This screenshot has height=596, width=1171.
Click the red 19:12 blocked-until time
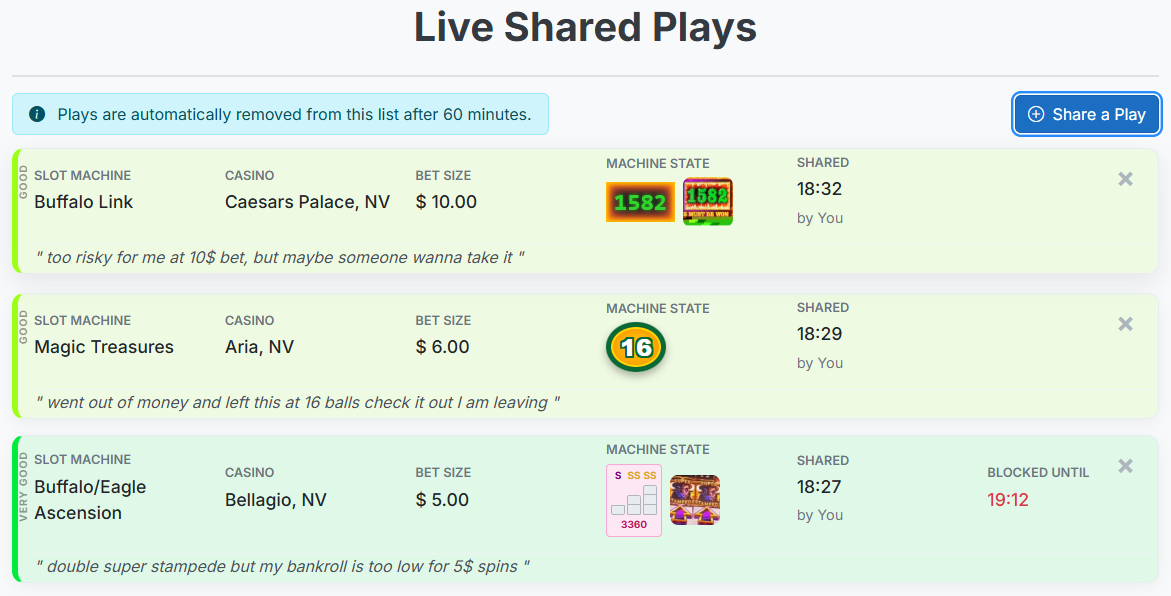pos(1008,499)
